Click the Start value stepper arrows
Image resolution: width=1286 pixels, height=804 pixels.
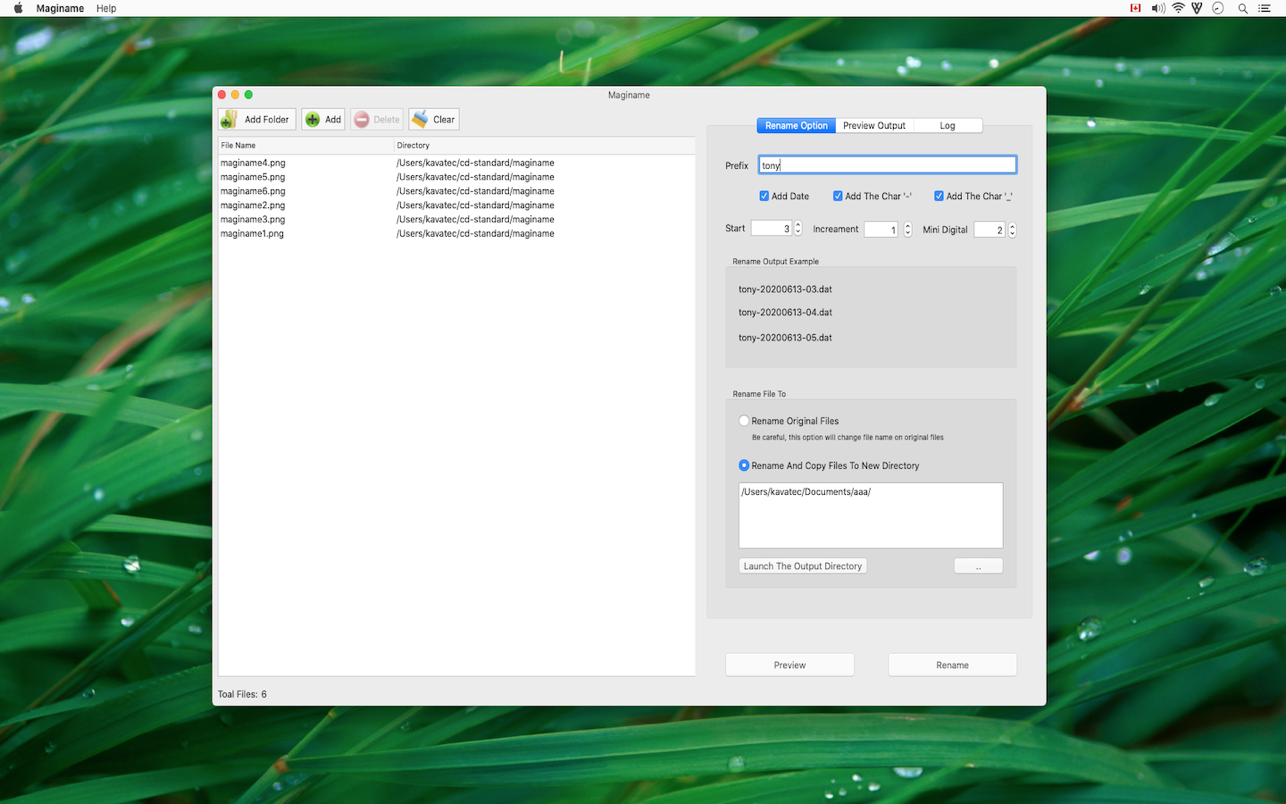coord(798,229)
